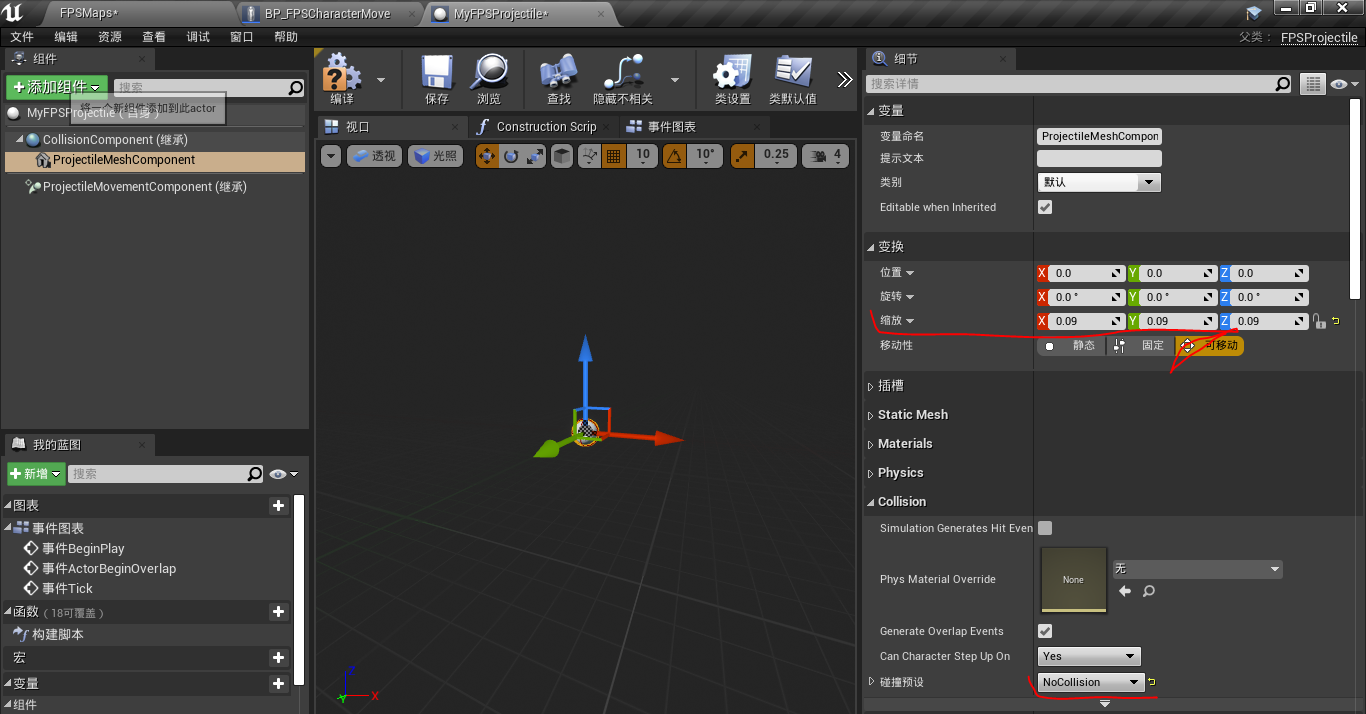Screen dimensions: 1366x714
Task: Expand the Physics section
Action: 870,473
